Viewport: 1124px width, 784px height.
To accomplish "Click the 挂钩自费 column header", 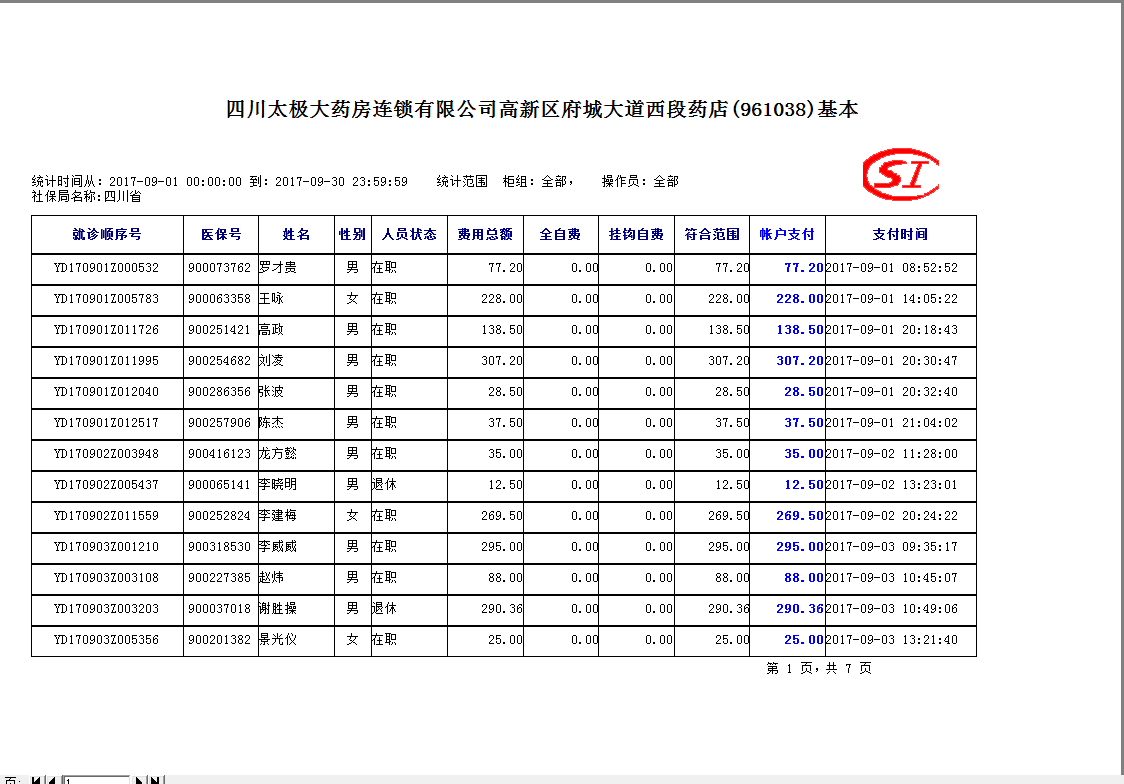I will [x=637, y=234].
